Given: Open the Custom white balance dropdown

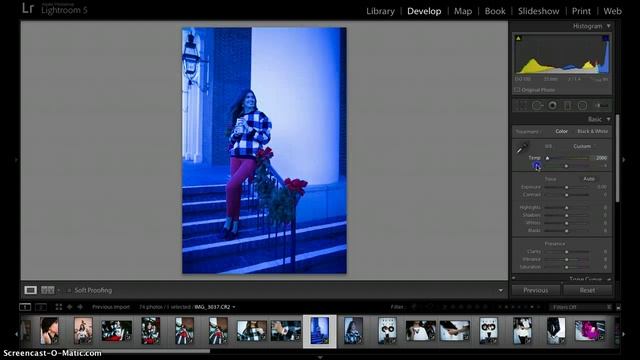Looking at the screenshot, I should coord(583,146).
